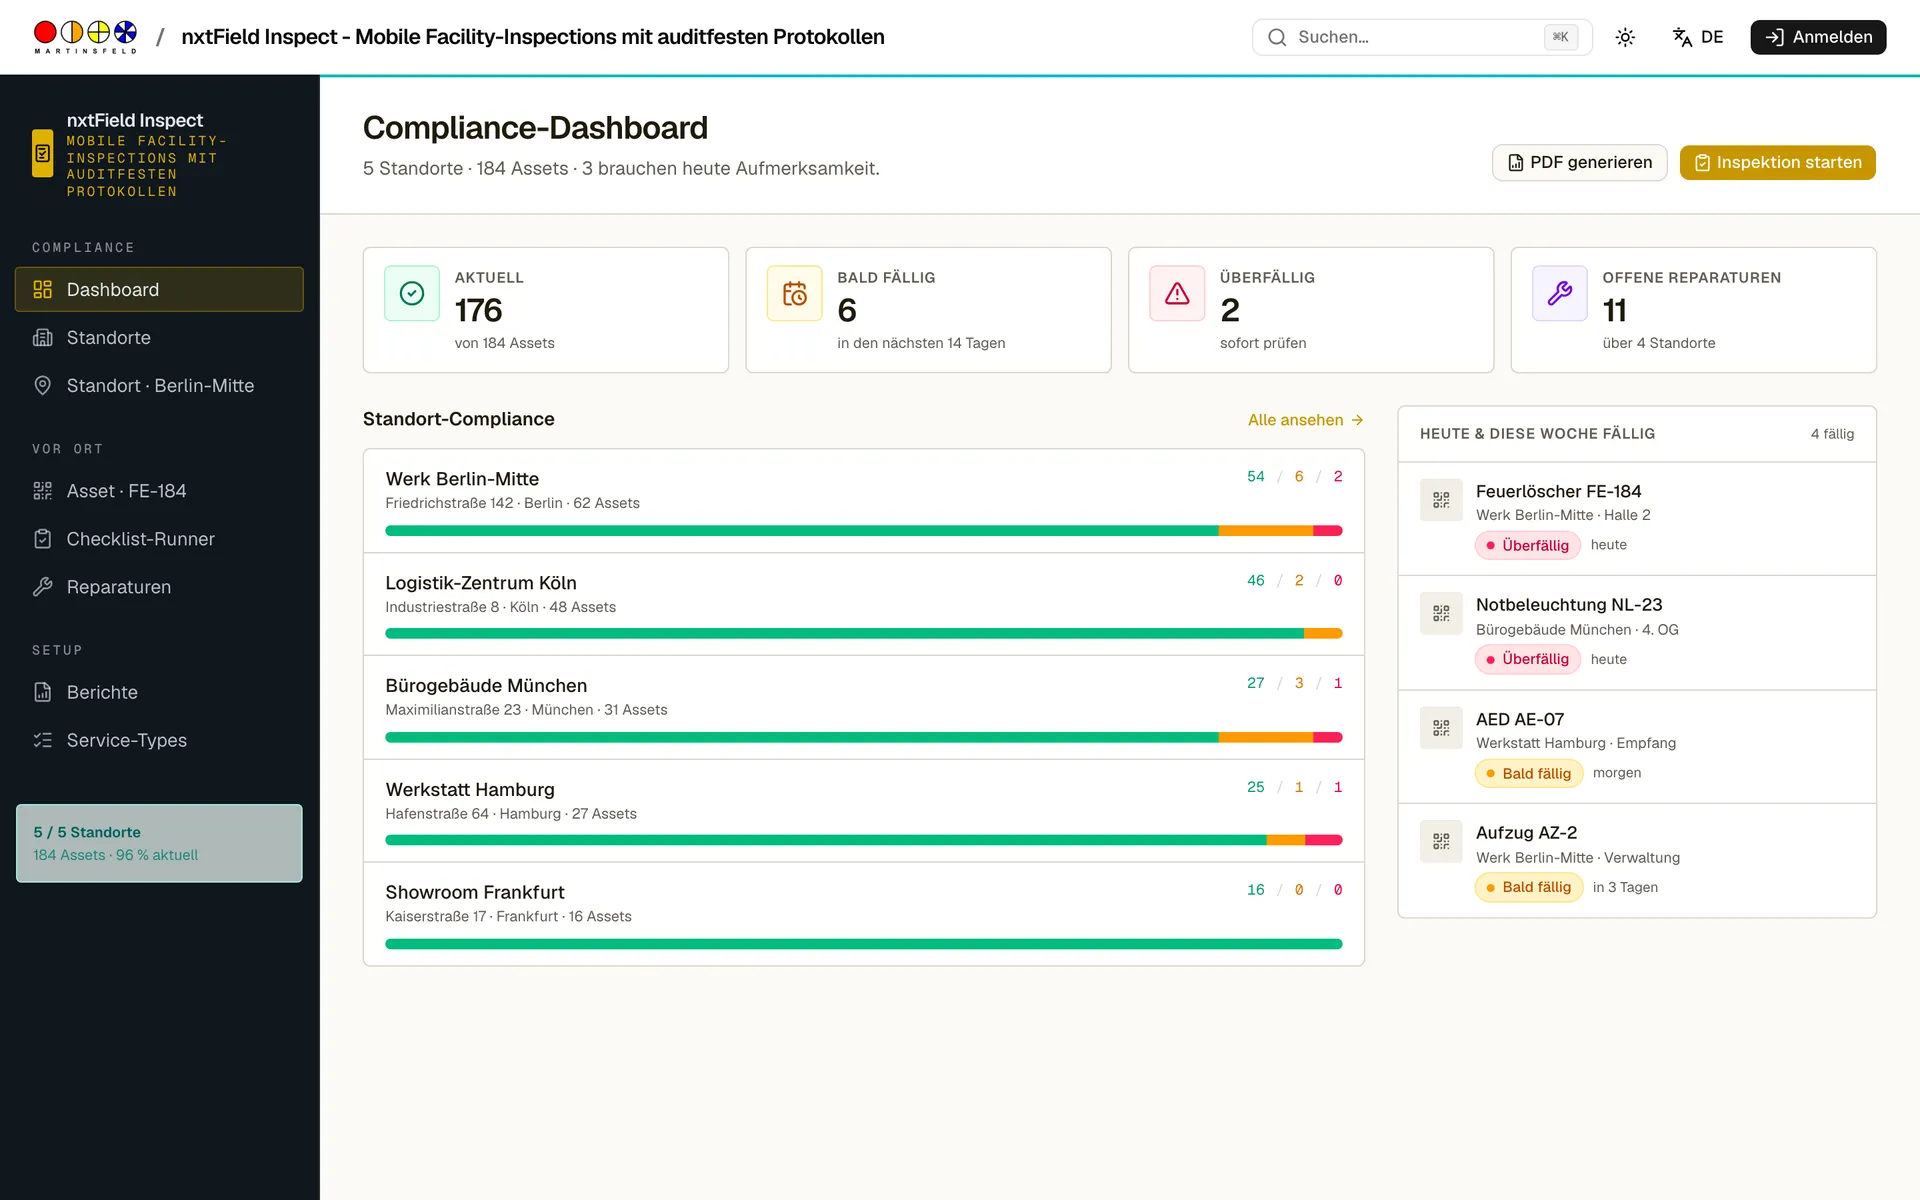Click the QR icon beside Notbeleuchtung NL-23
This screenshot has height=1200, width=1920.
[1441, 614]
